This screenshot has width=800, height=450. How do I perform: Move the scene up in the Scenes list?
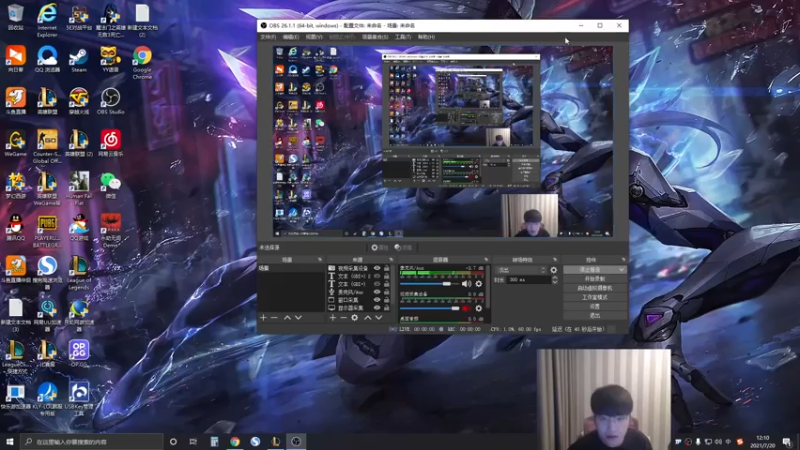point(287,317)
